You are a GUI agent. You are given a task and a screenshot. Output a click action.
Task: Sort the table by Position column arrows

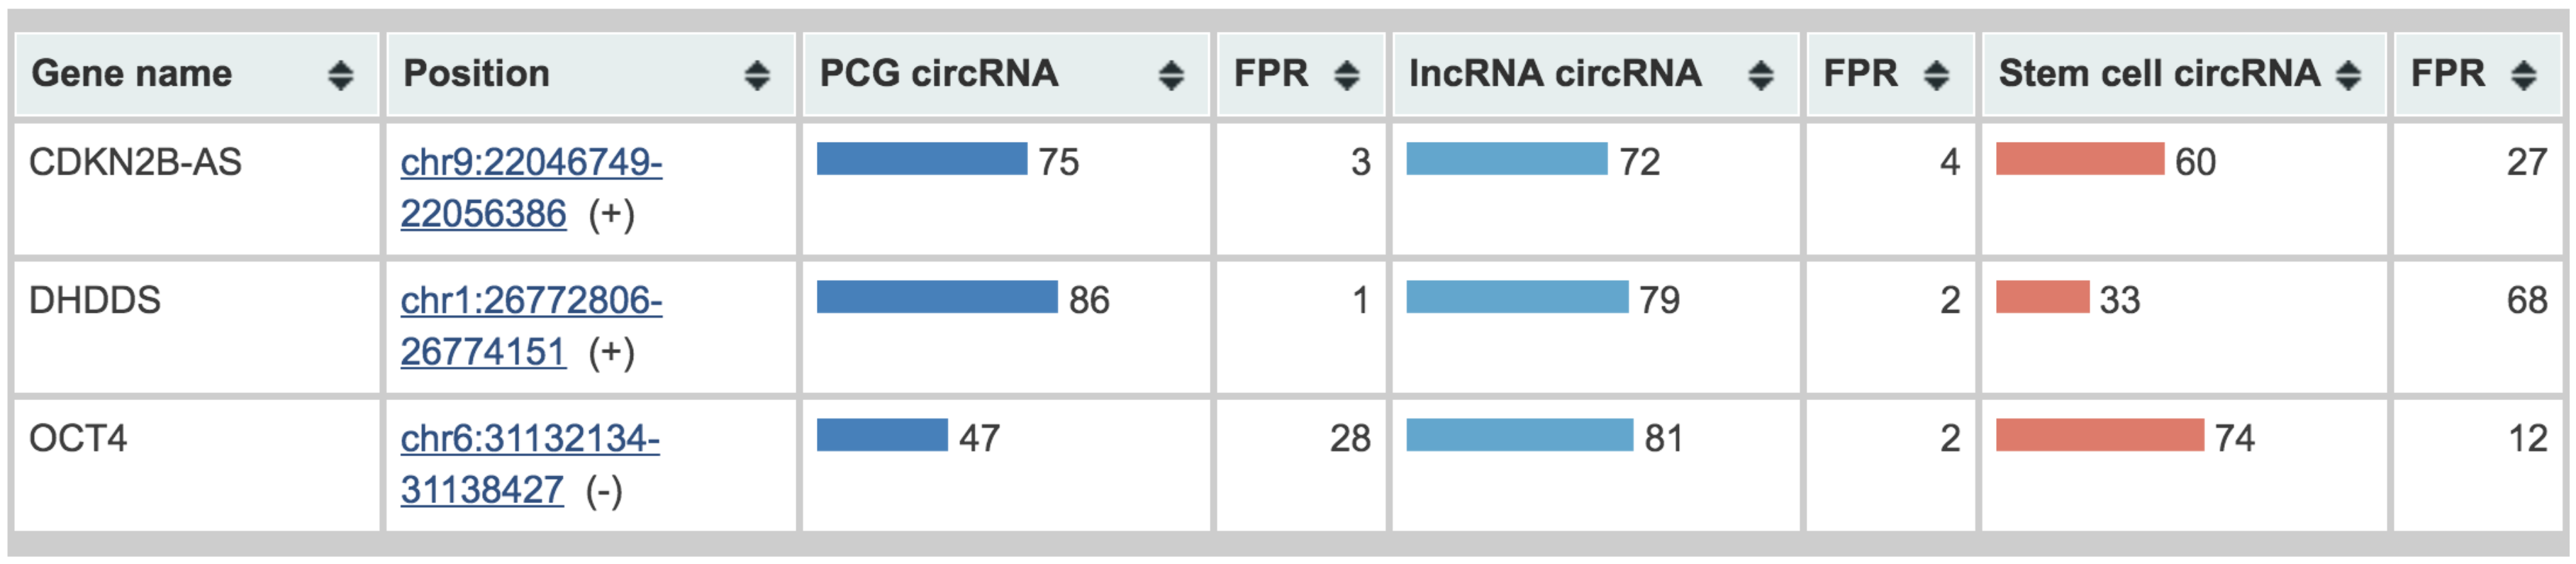(x=757, y=75)
